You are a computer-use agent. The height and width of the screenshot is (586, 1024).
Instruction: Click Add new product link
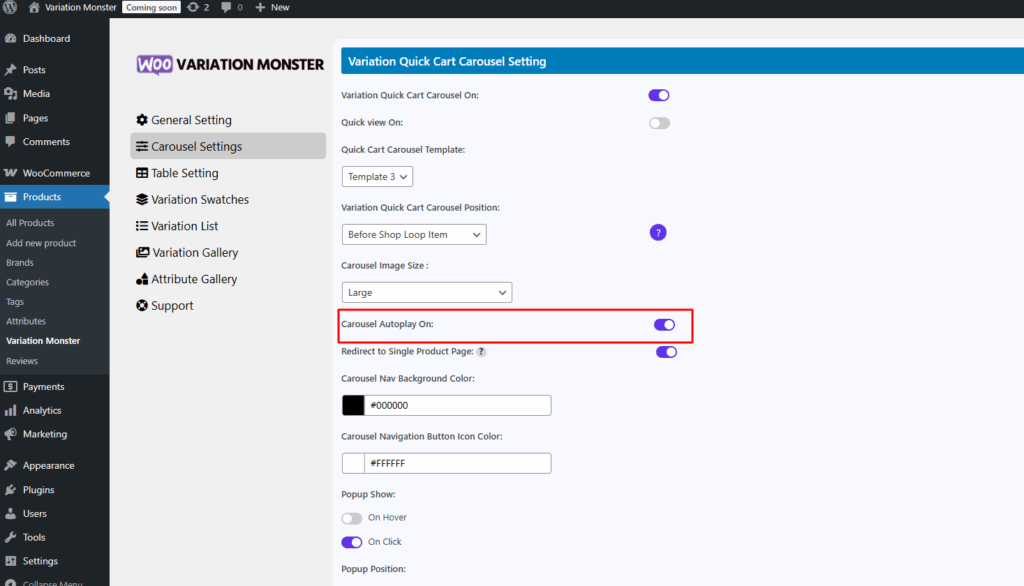tap(41, 243)
